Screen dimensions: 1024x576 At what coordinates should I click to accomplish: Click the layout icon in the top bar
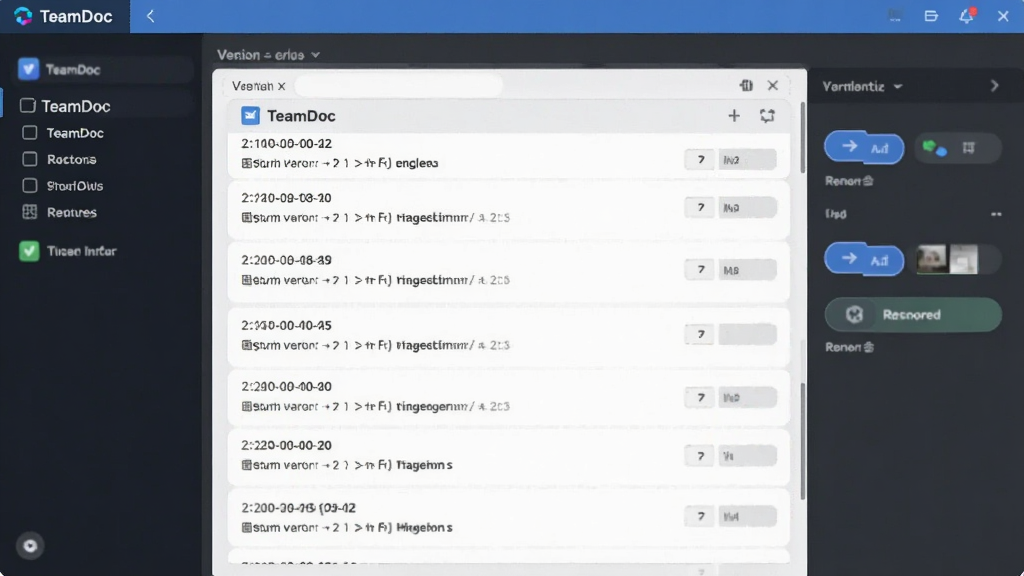[931, 16]
